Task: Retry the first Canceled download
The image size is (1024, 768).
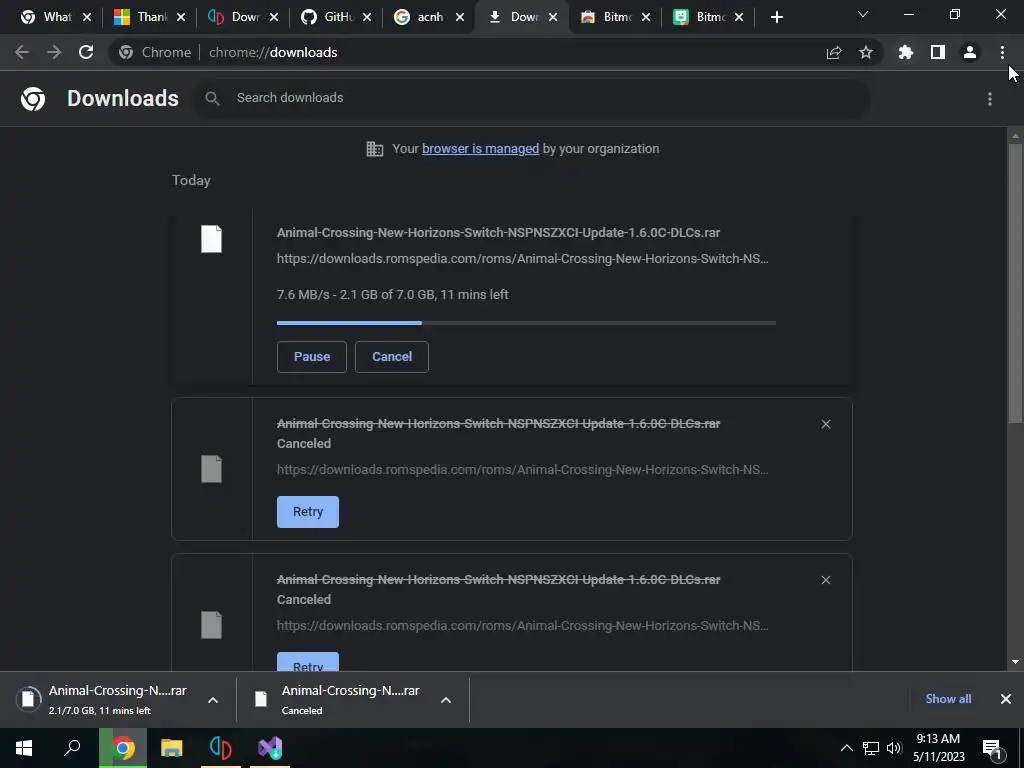Action: click(308, 512)
